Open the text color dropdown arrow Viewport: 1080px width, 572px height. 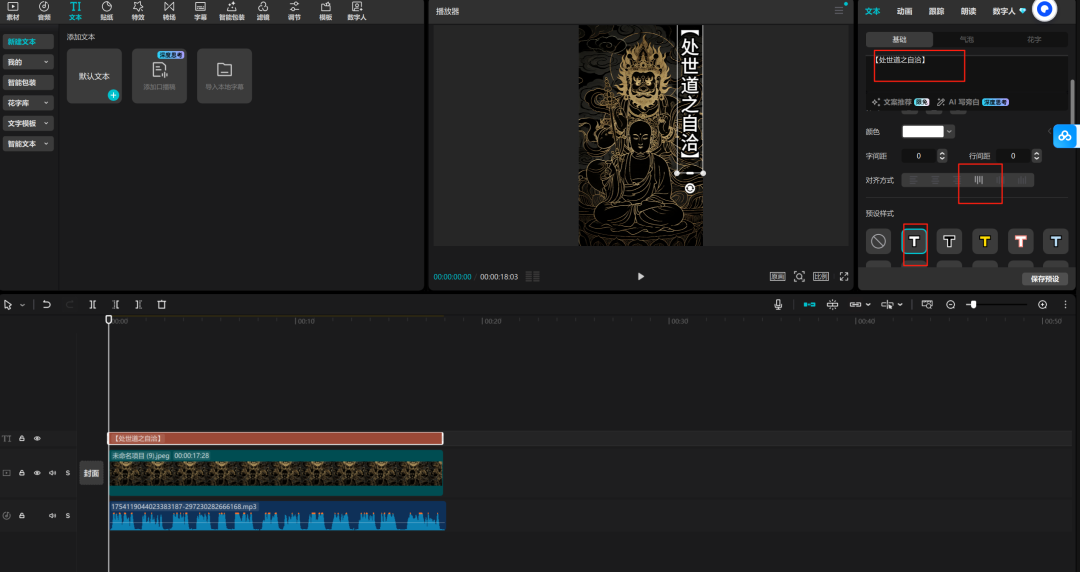[x=949, y=132]
